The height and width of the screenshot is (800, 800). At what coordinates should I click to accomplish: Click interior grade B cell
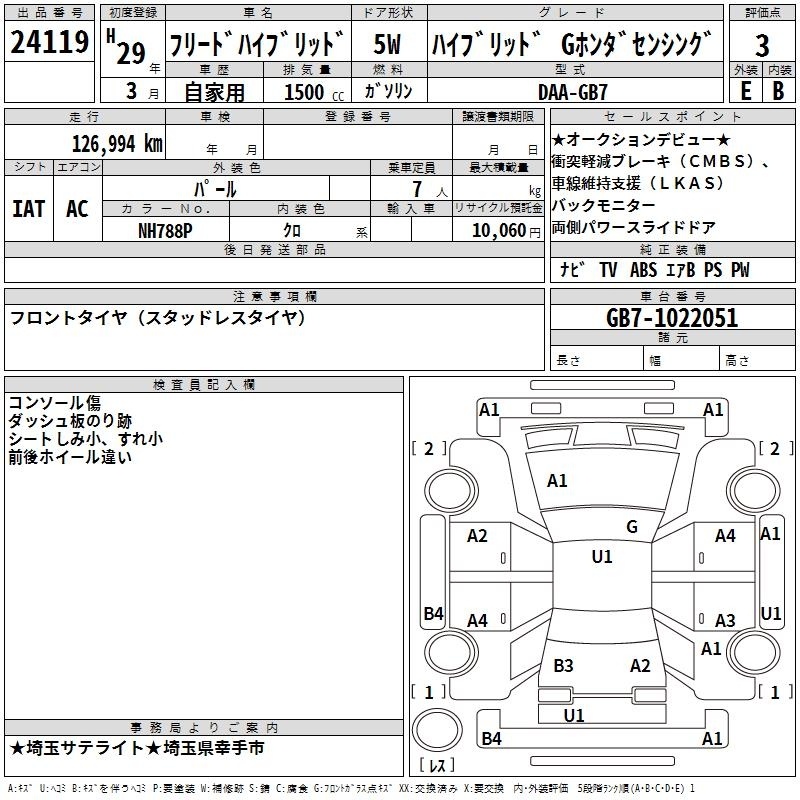(x=778, y=90)
